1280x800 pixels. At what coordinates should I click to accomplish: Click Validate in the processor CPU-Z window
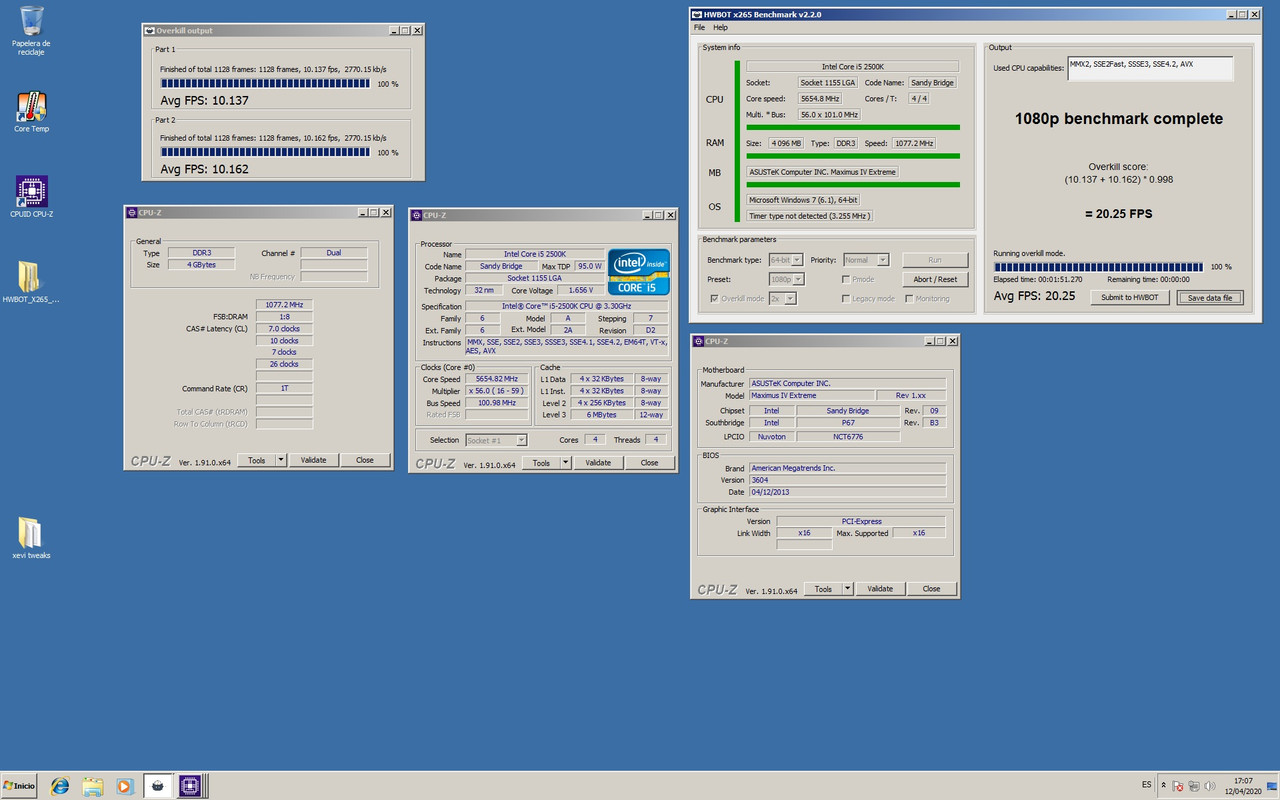click(x=598, y=463)
